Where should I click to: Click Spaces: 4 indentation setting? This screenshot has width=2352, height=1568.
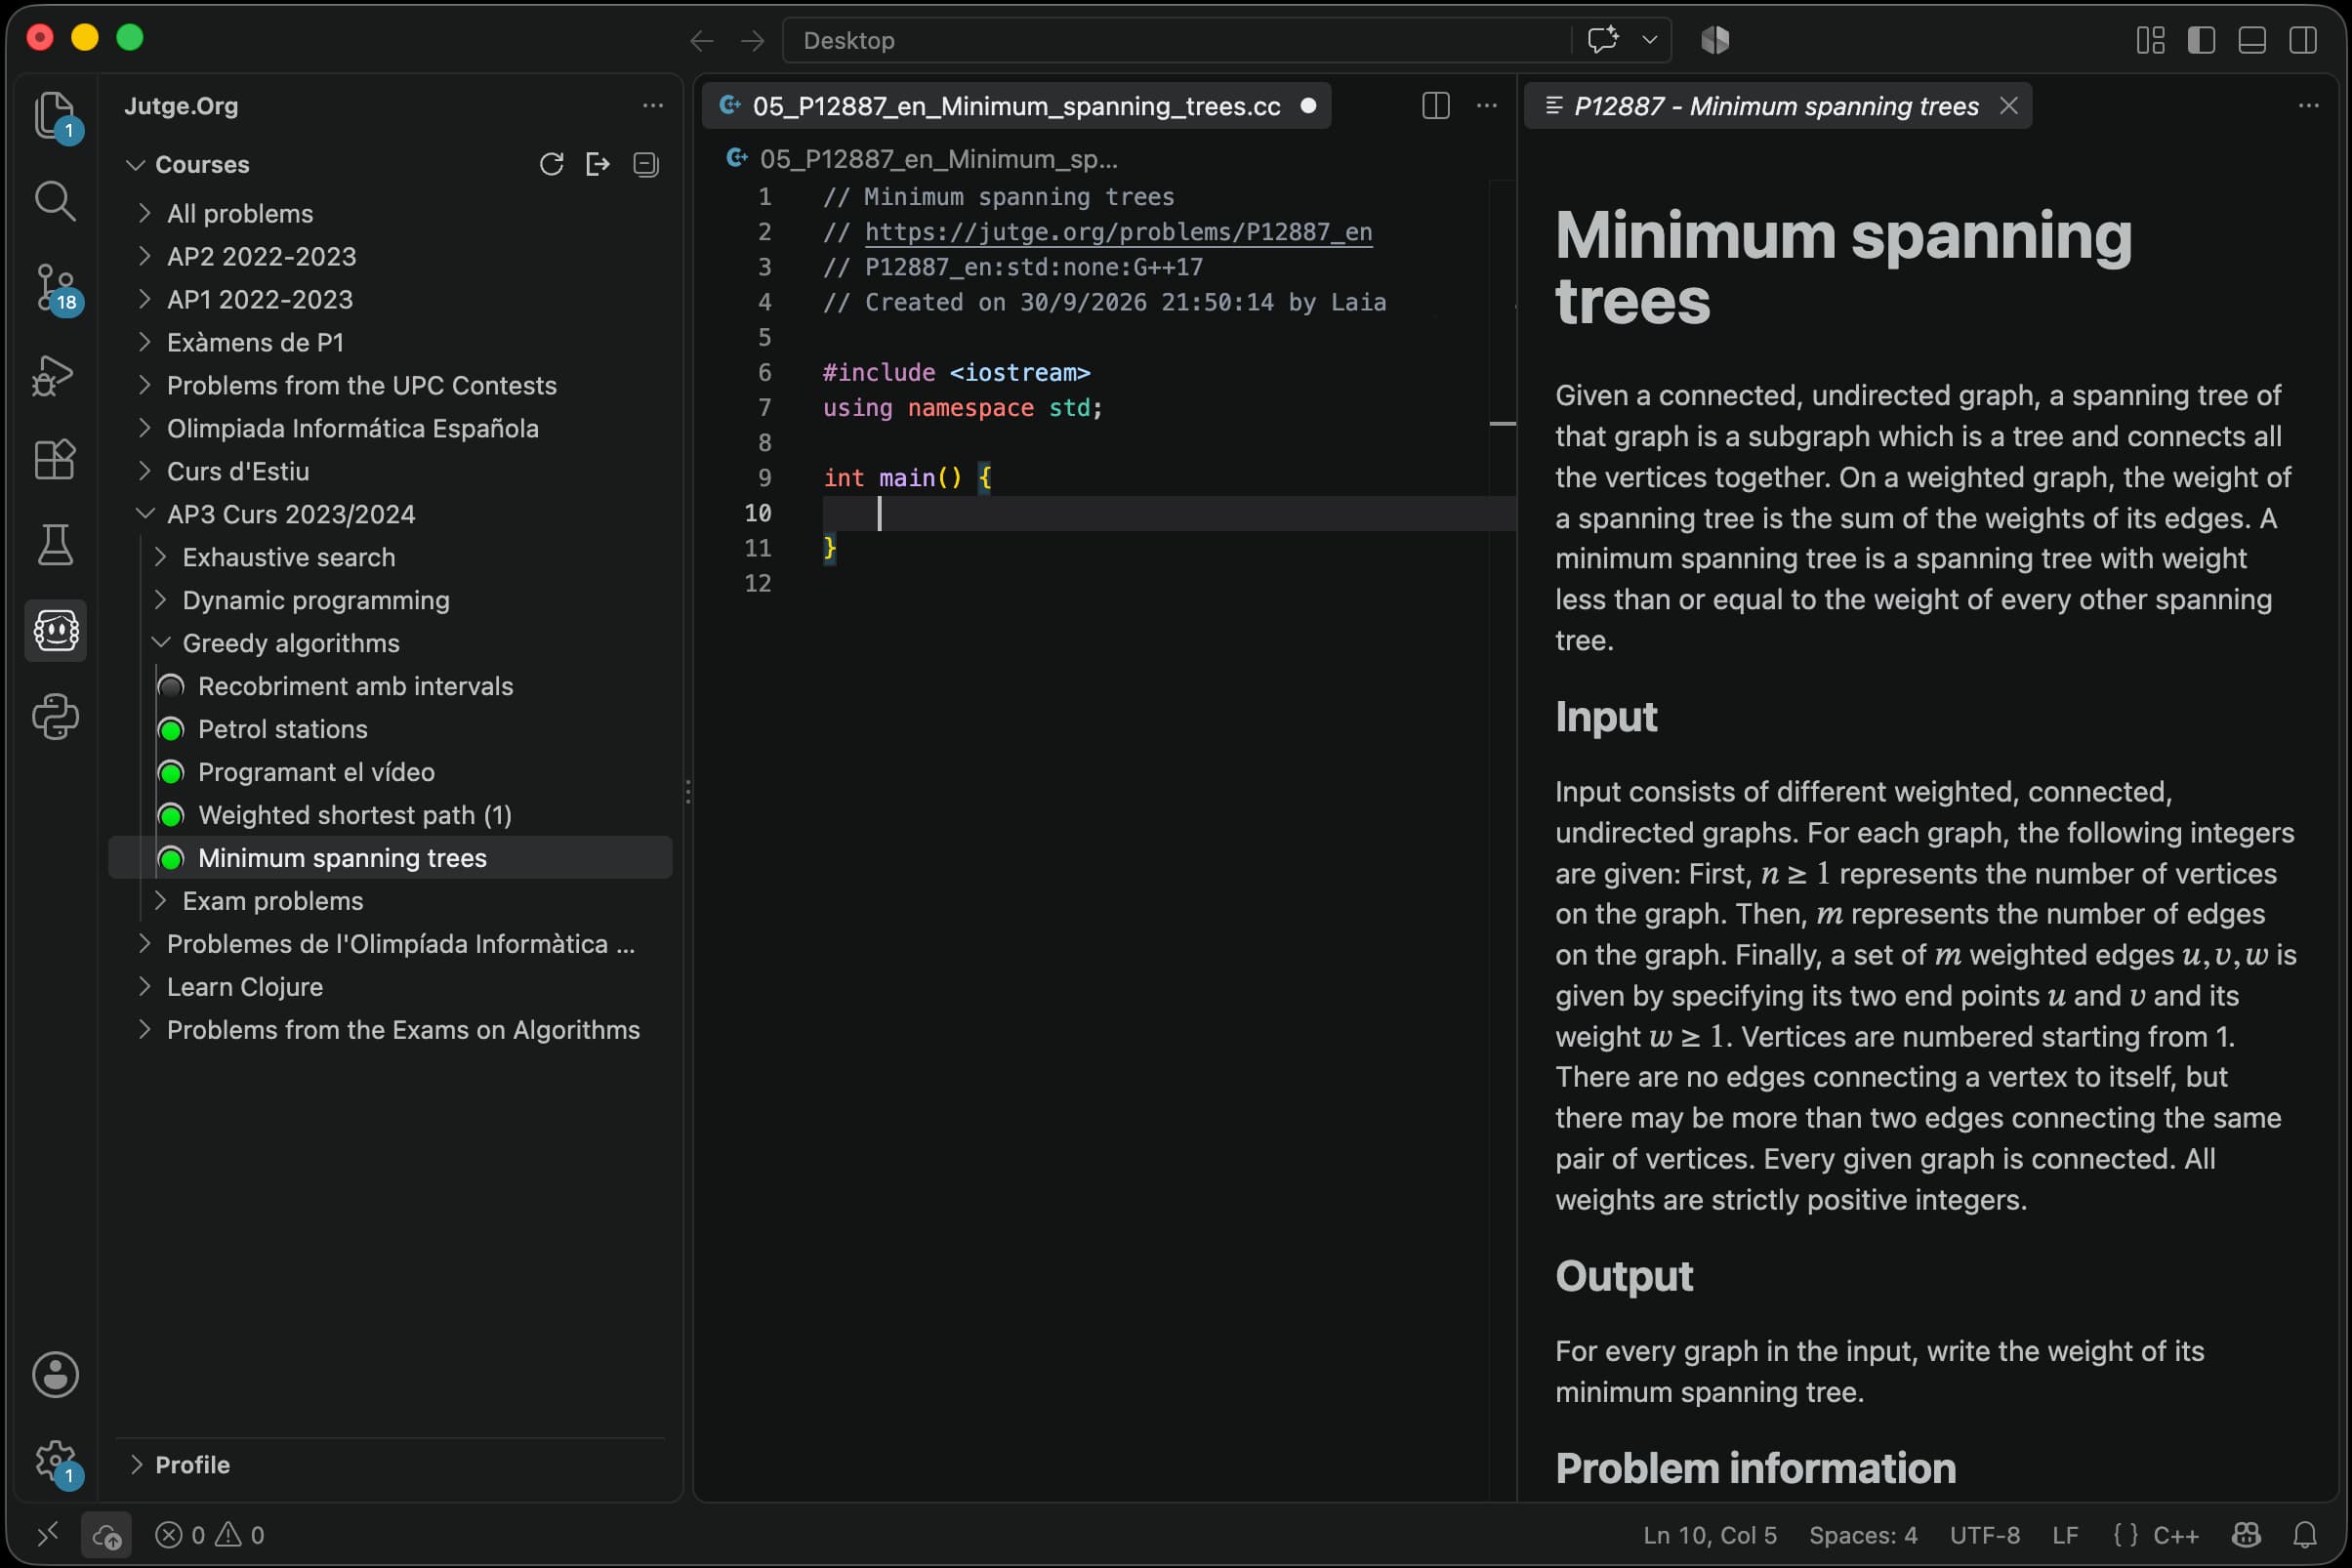pyautogui.click(x=1863, y=1535)
